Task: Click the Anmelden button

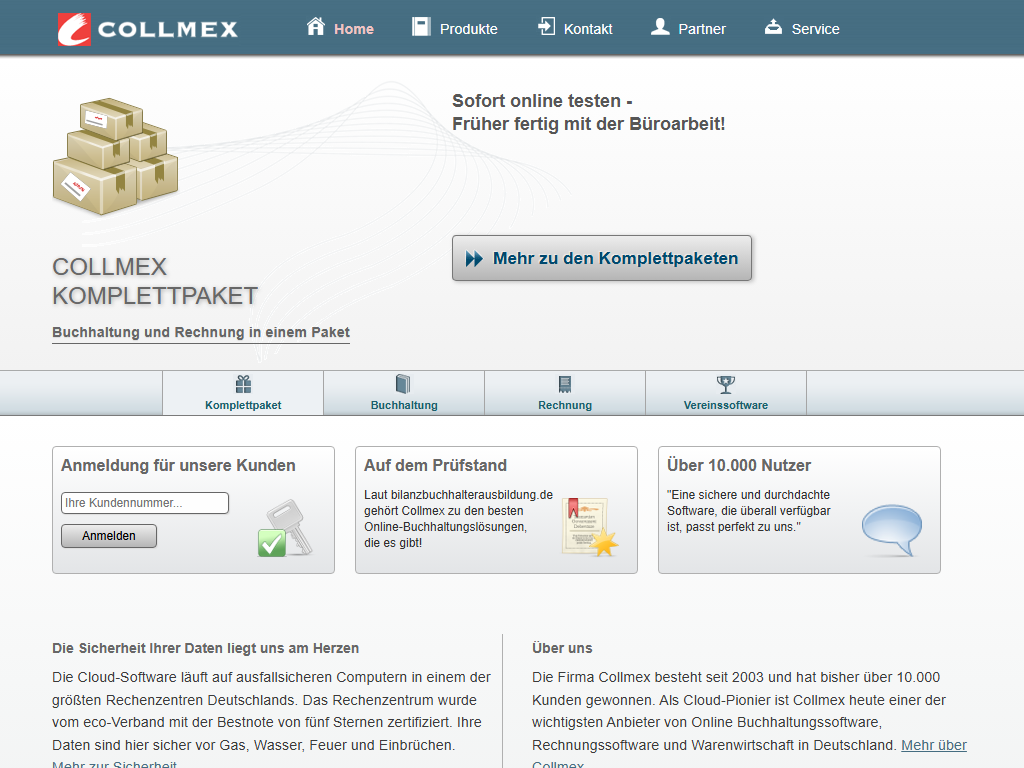Action: [x=109, y=536]
